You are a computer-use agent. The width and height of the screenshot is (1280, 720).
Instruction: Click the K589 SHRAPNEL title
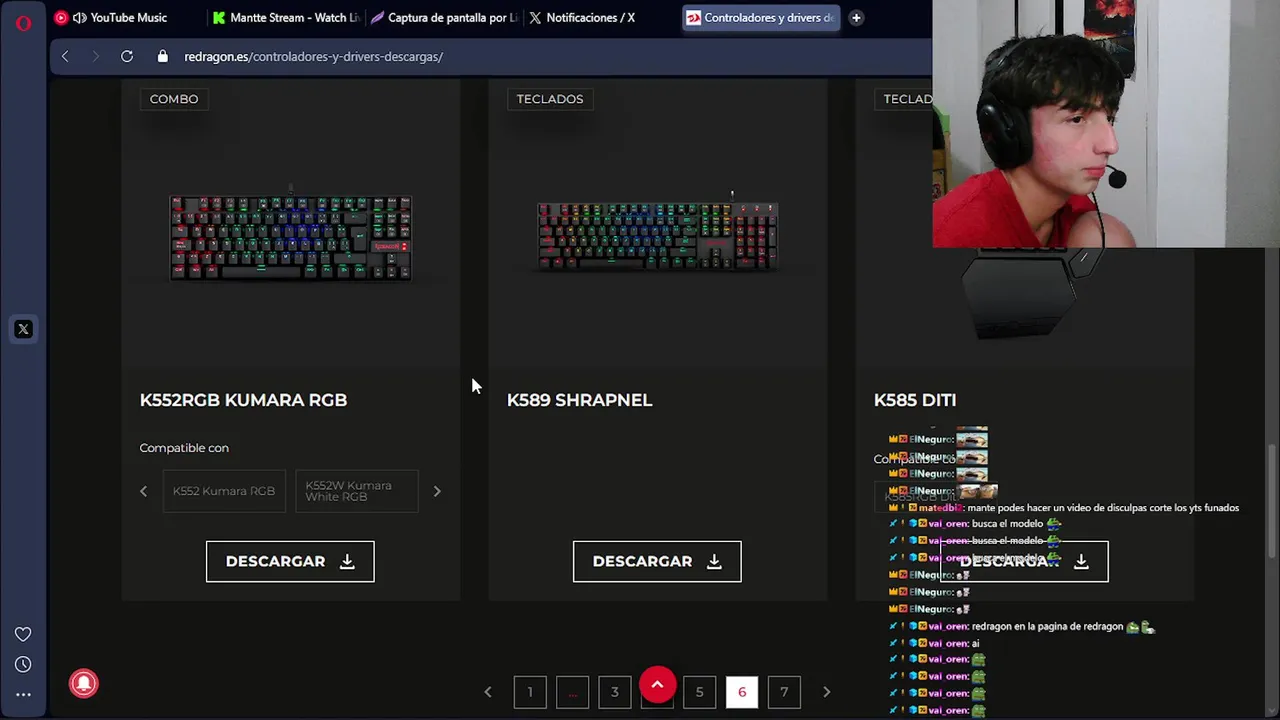(579, 400)
